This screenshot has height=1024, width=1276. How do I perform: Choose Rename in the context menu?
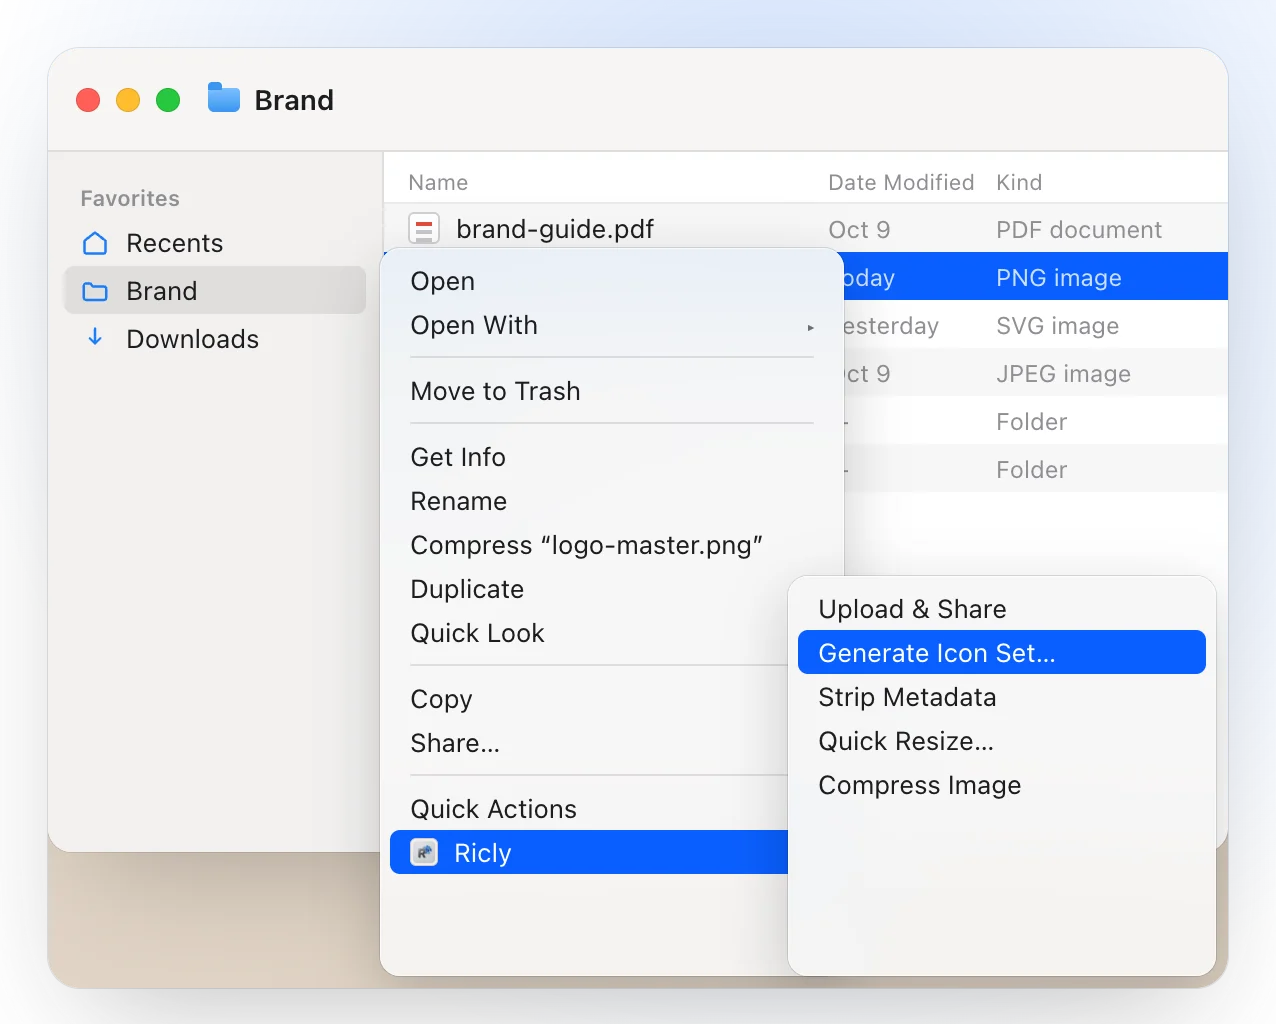click(611, 501)
